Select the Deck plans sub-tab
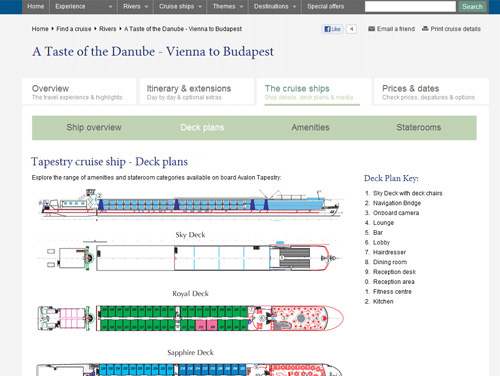Image resolution: width=500 pixels, height=376 pixels. point(202,128)
